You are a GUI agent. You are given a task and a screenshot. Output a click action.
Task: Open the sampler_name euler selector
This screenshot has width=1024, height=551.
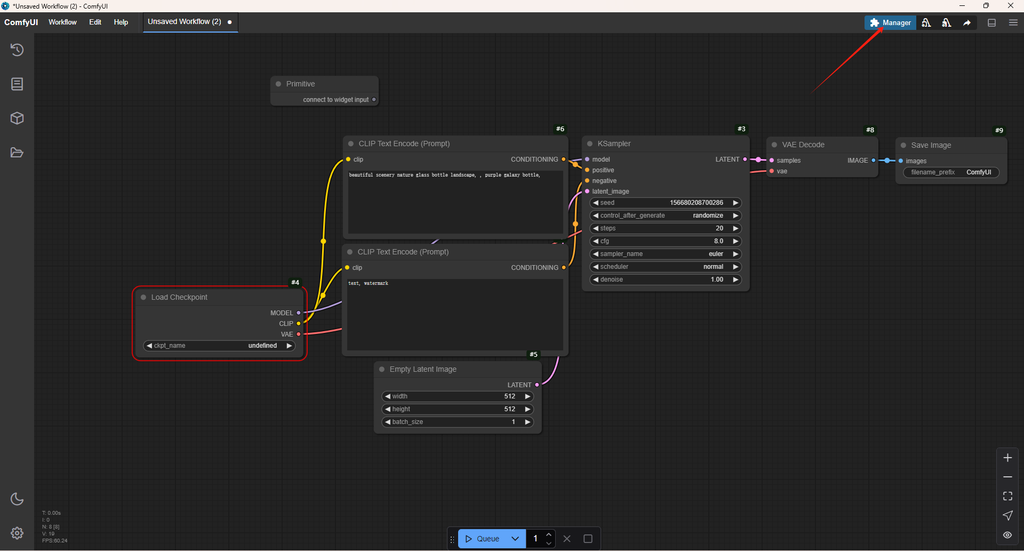[665, 254]
